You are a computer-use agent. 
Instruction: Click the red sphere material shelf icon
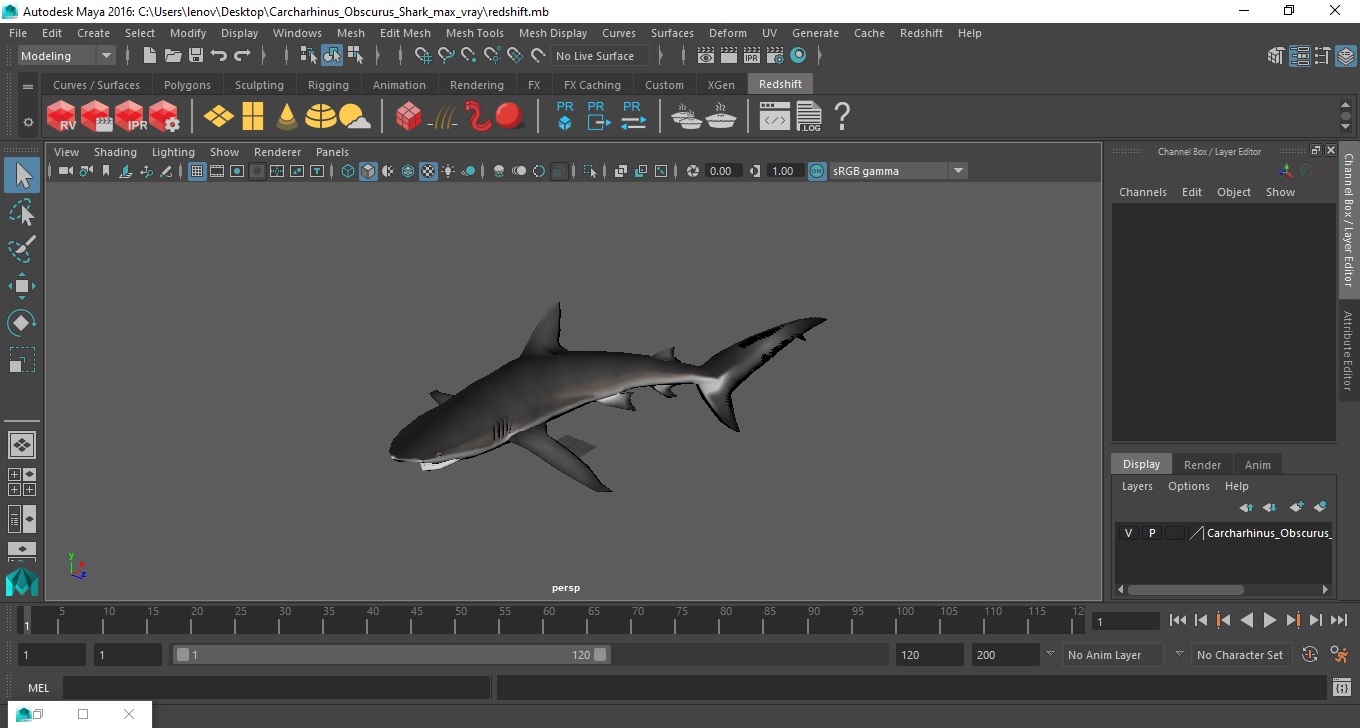click(x=510, y=116)
